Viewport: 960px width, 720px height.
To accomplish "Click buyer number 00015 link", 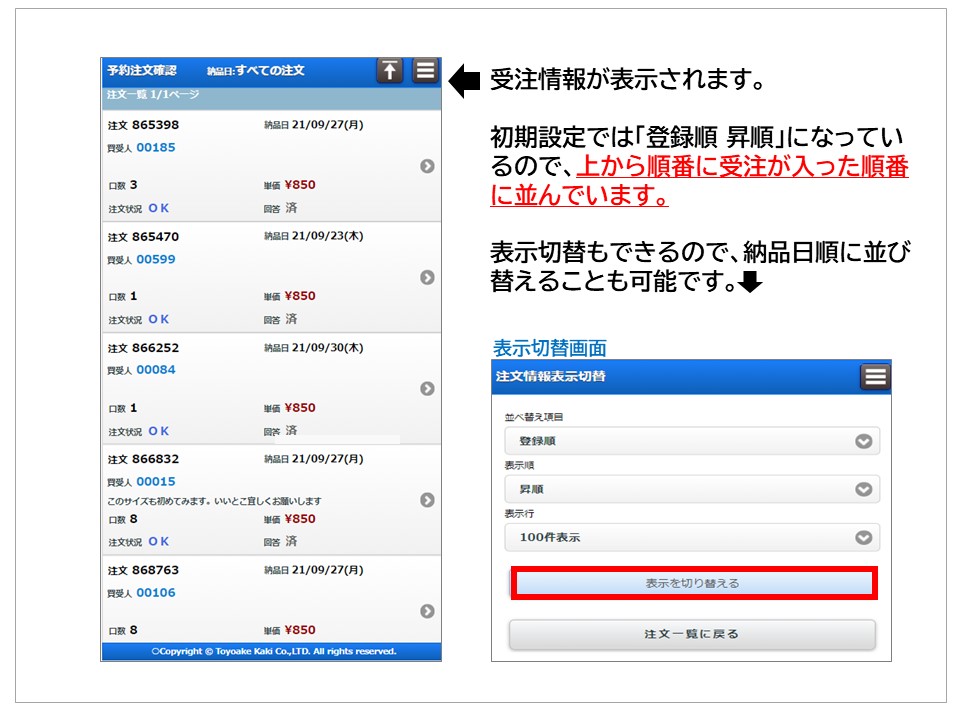I will click(155, 481).
